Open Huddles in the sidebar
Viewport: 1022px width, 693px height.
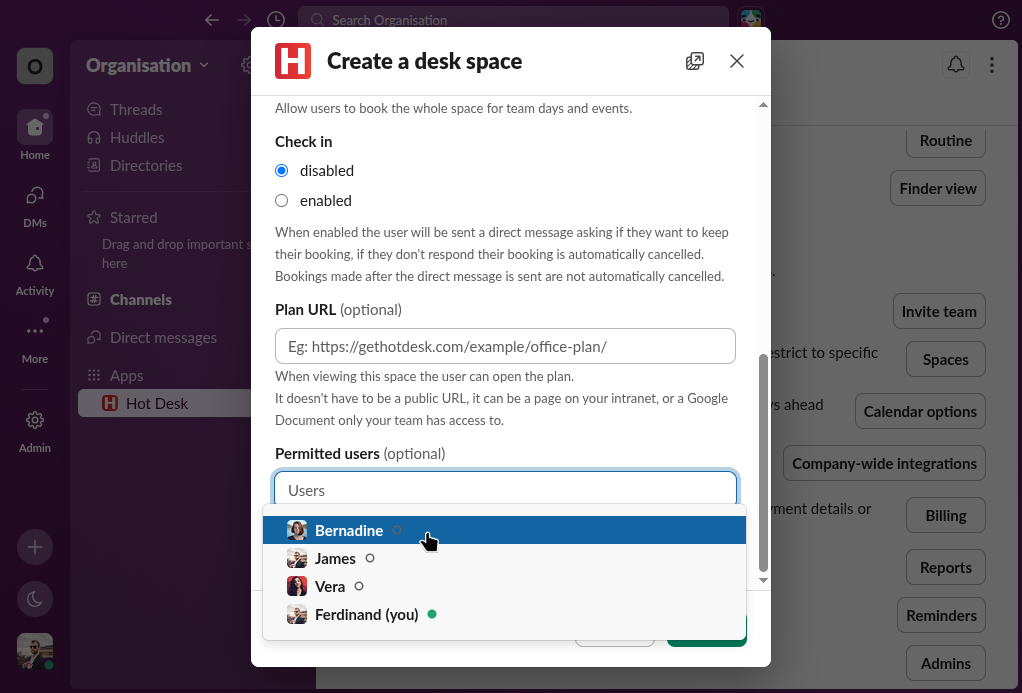[x=137, y=138]
